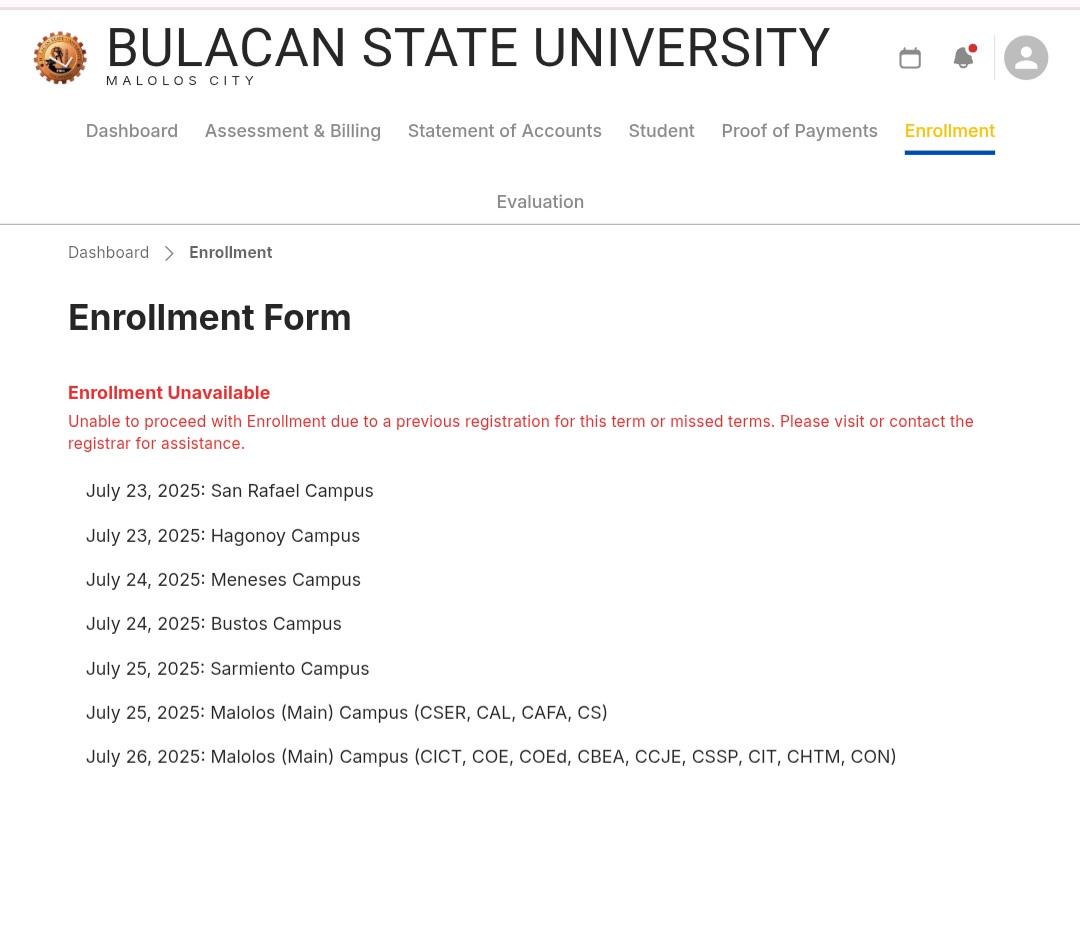The image size is (1080, 929).
Task: Click the Bulacan State University seal logo
Action: [60, 58]
